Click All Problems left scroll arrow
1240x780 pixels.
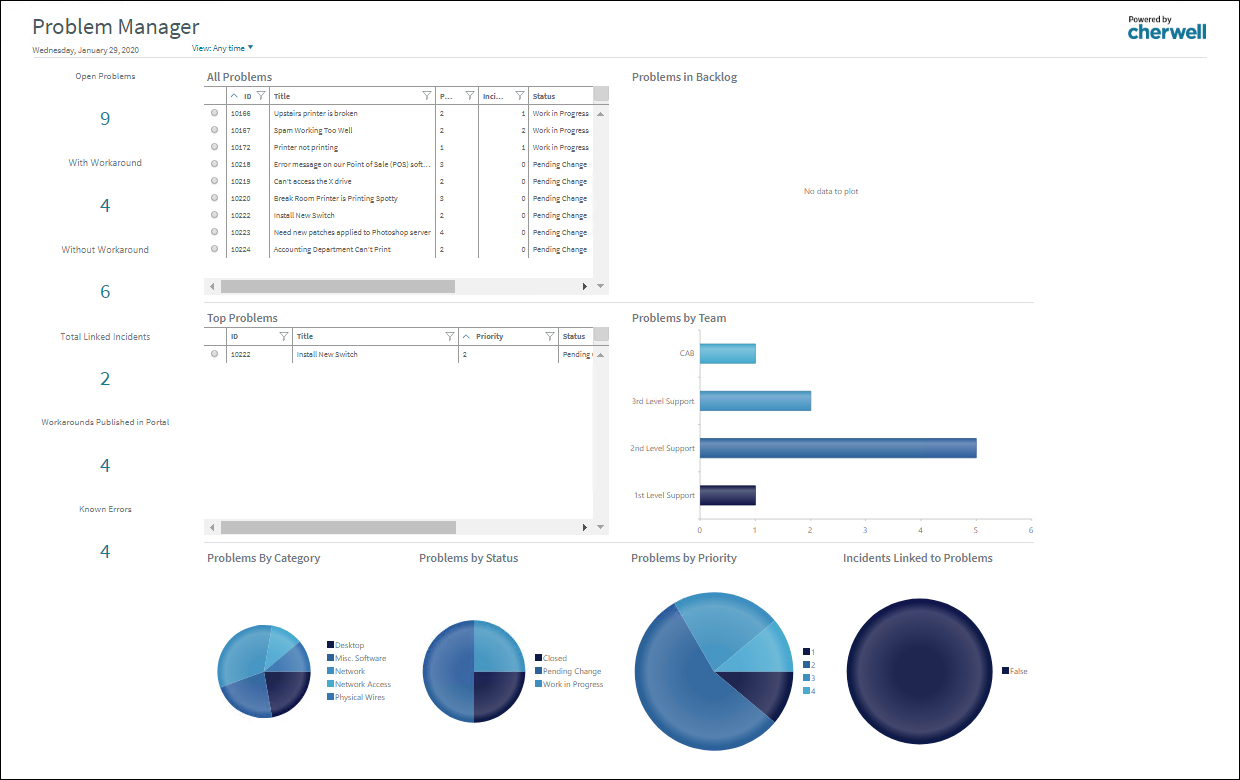[x=212, y=287]
